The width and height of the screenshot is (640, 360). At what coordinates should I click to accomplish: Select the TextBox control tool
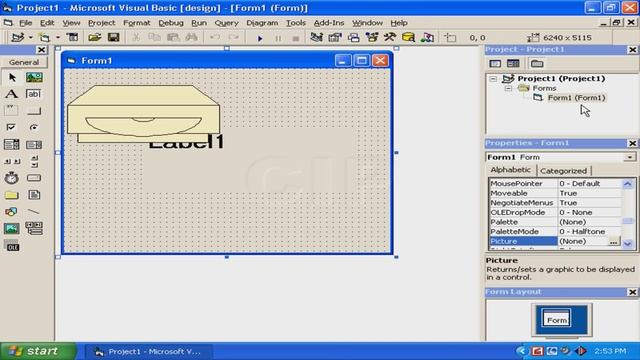34,94
